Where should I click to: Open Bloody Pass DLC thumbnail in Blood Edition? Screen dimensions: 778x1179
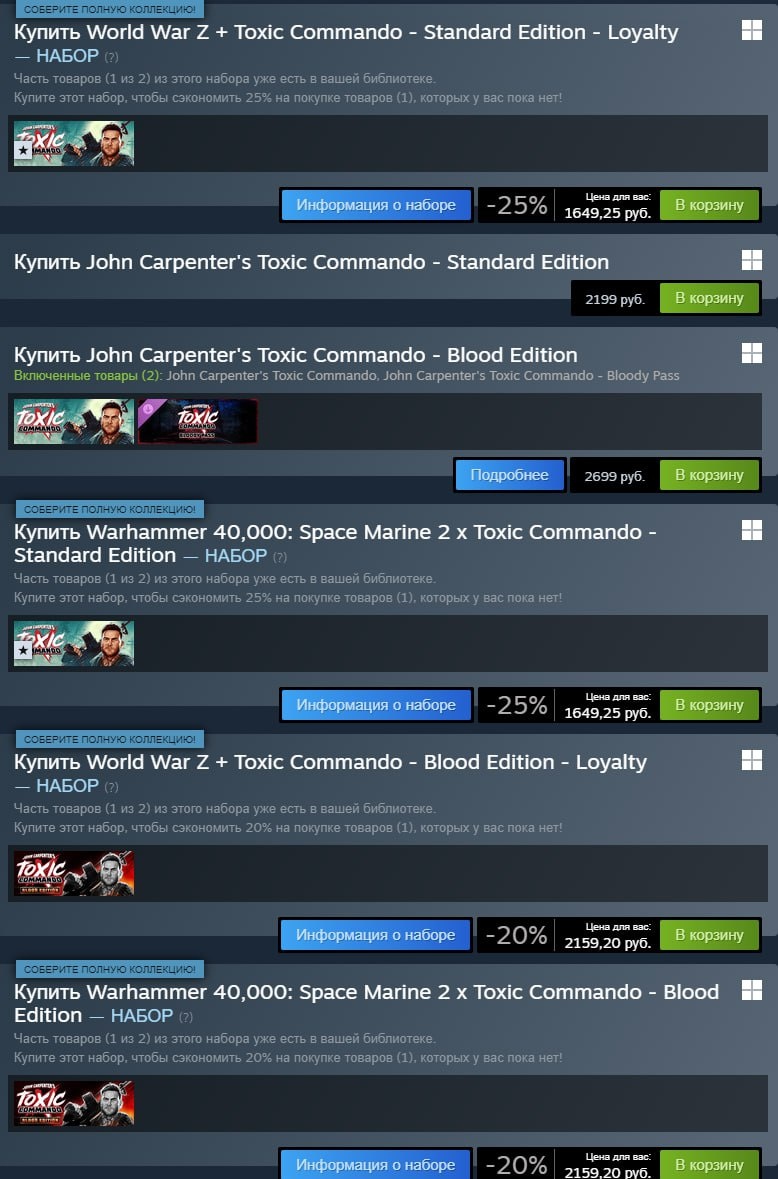[198, 421]
